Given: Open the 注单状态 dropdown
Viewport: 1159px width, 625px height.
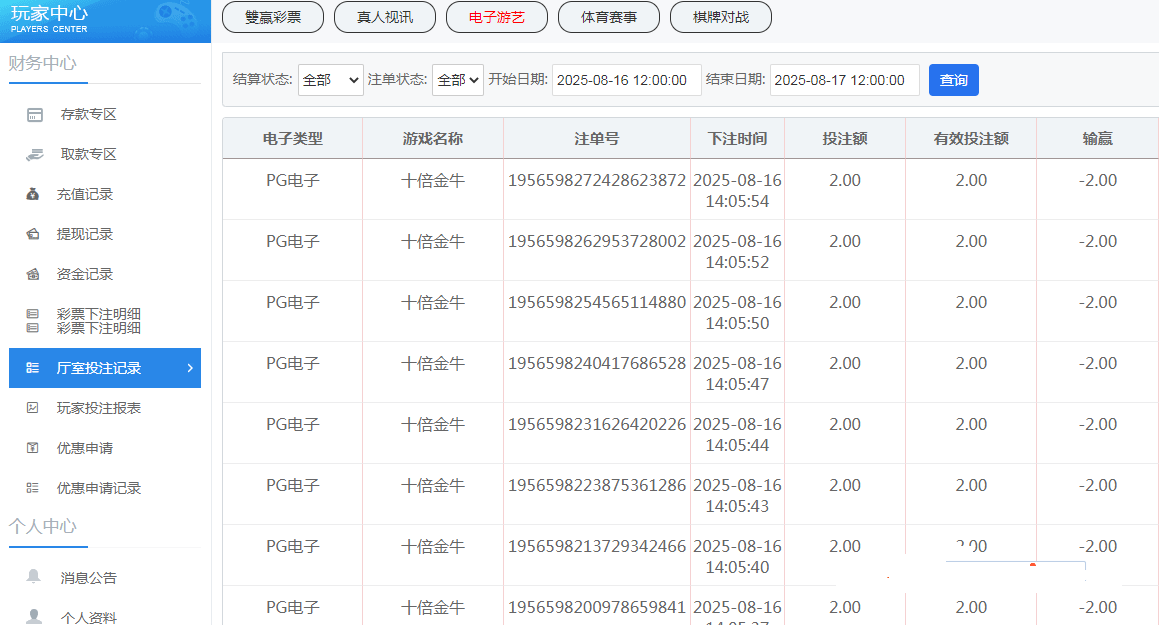Looking at the screenshot, I should point(457,80).
